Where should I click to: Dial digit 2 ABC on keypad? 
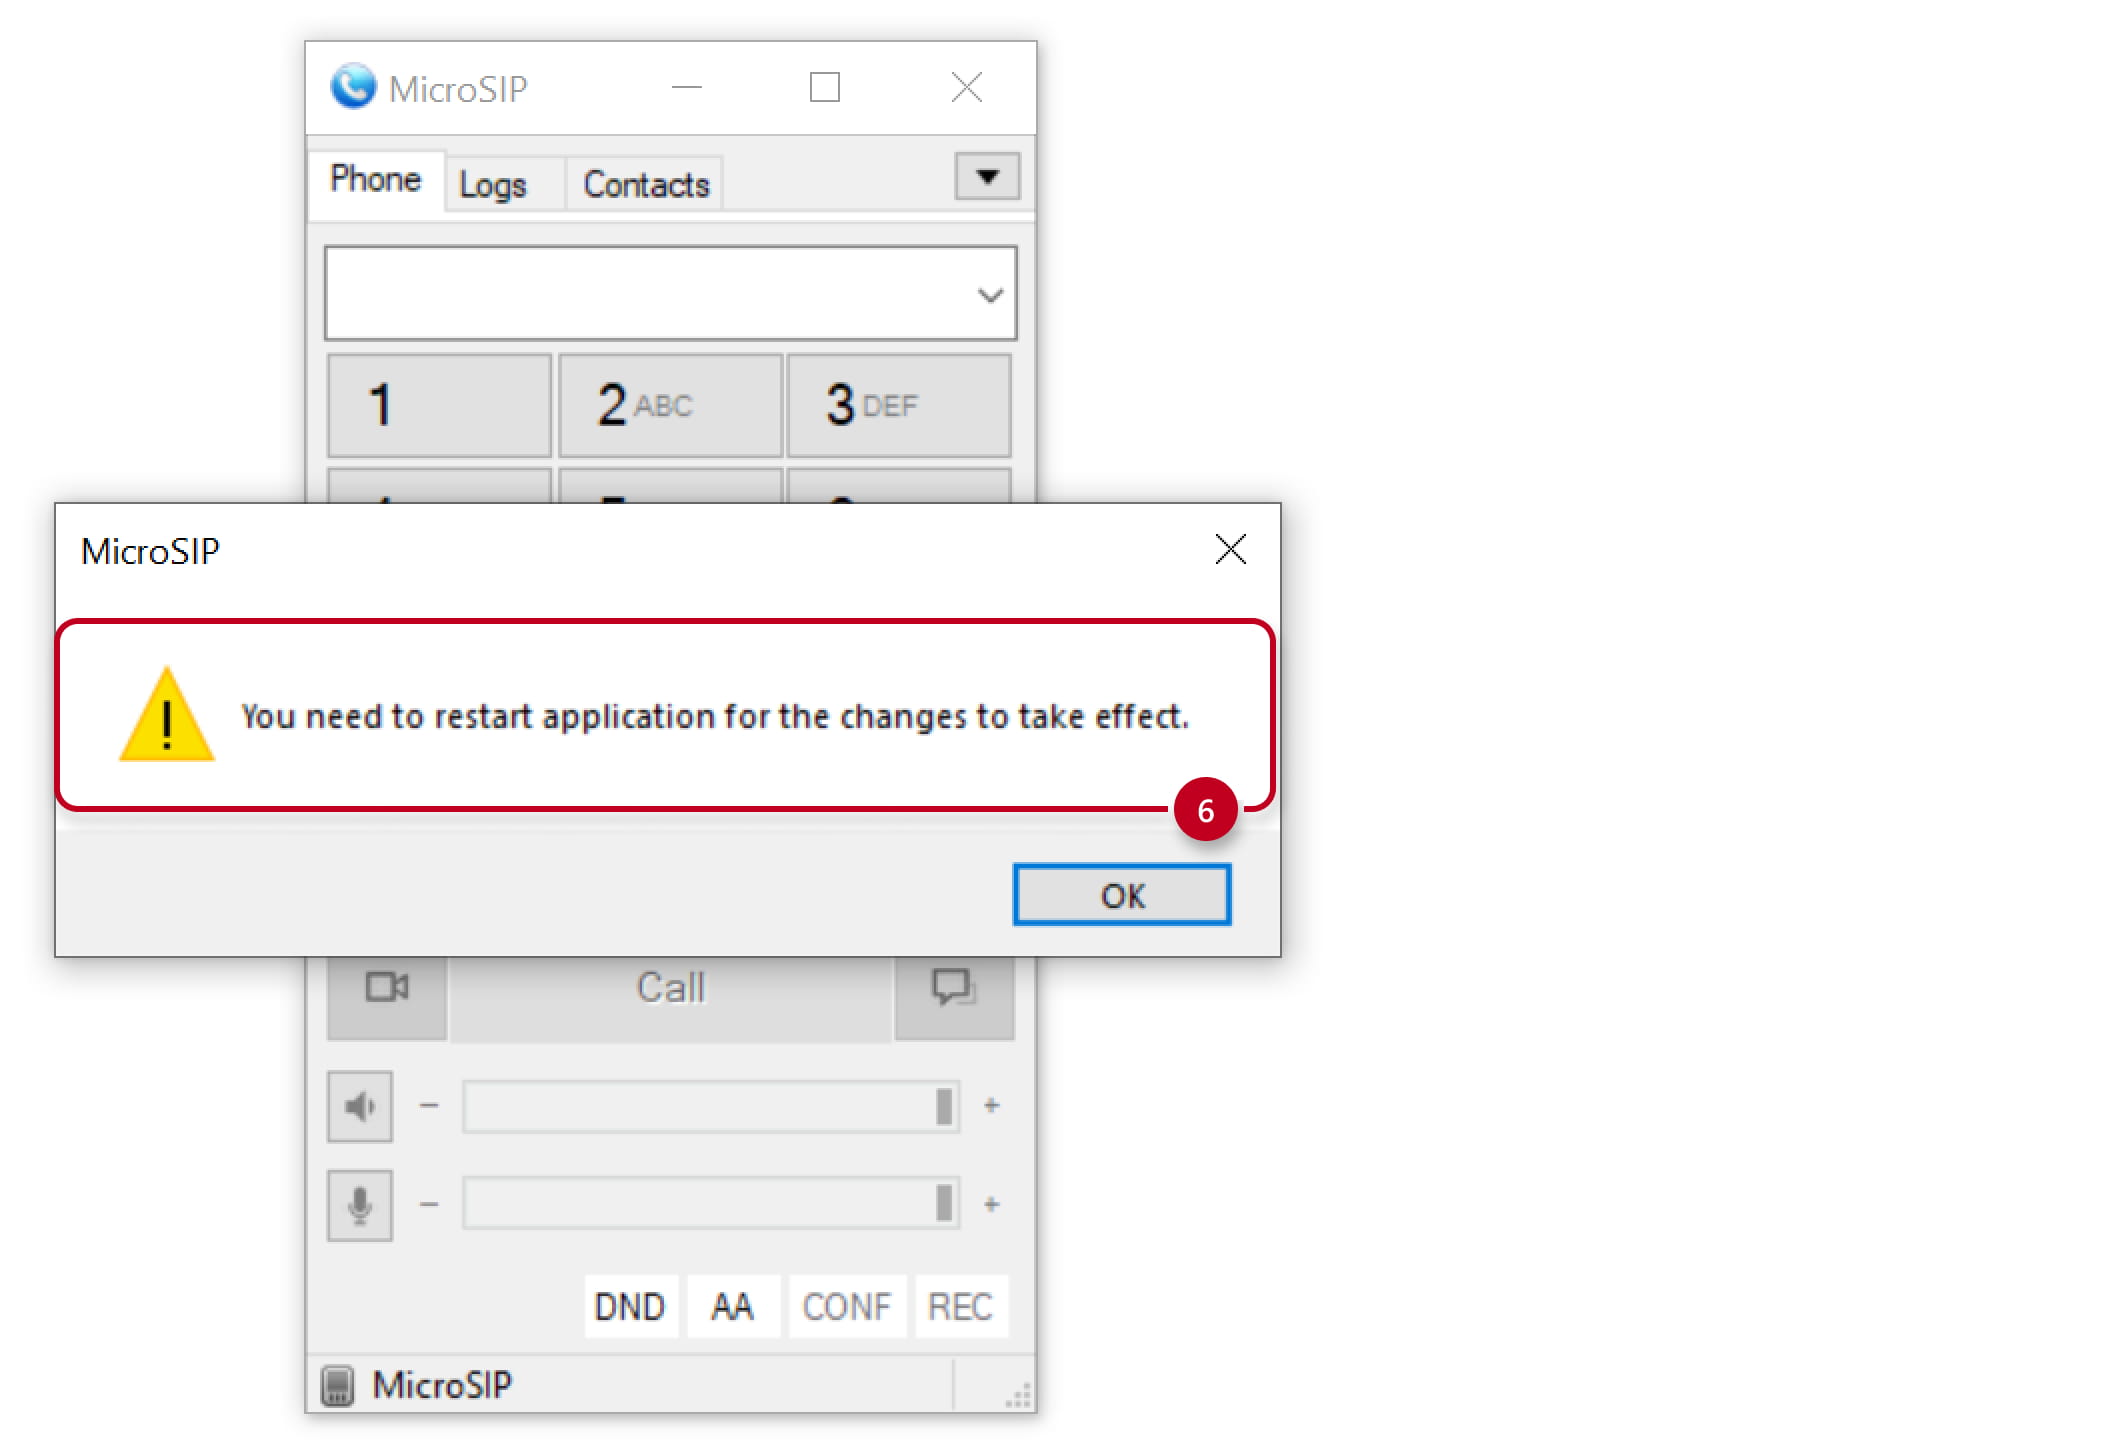(x=670, y=405)
